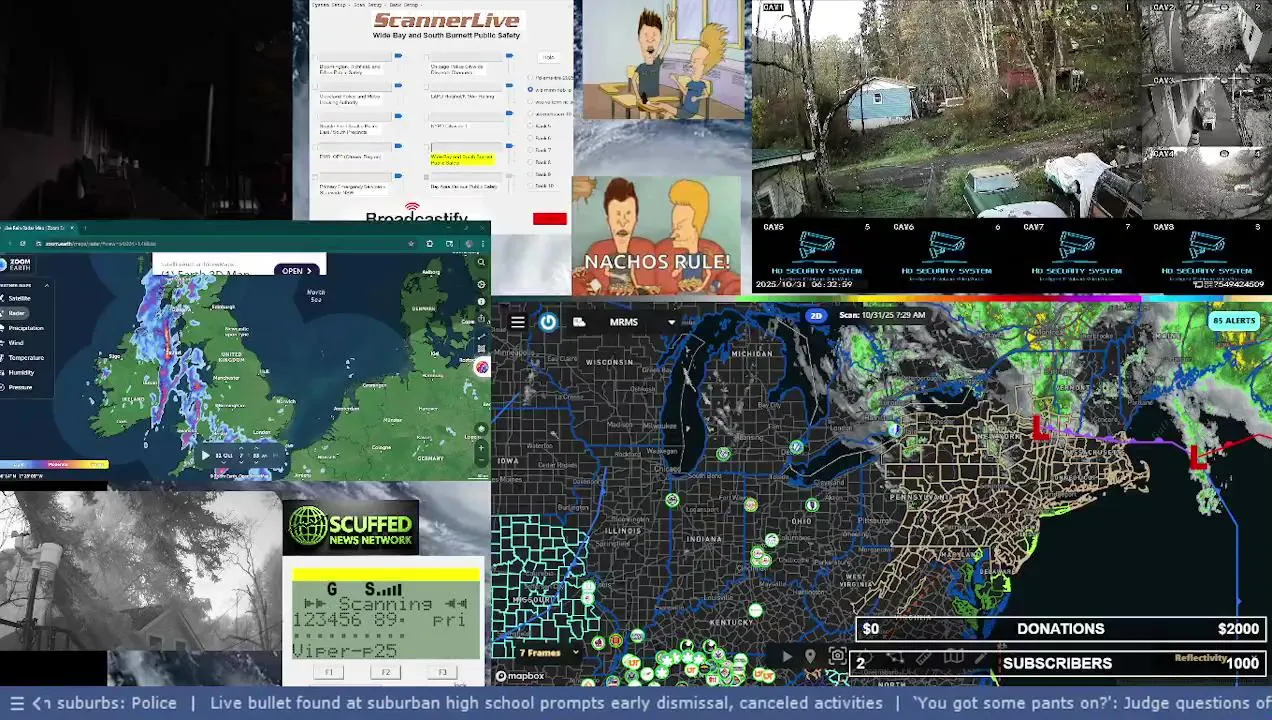Zoom in on the Zoom Earth map

tap(481, 447)
